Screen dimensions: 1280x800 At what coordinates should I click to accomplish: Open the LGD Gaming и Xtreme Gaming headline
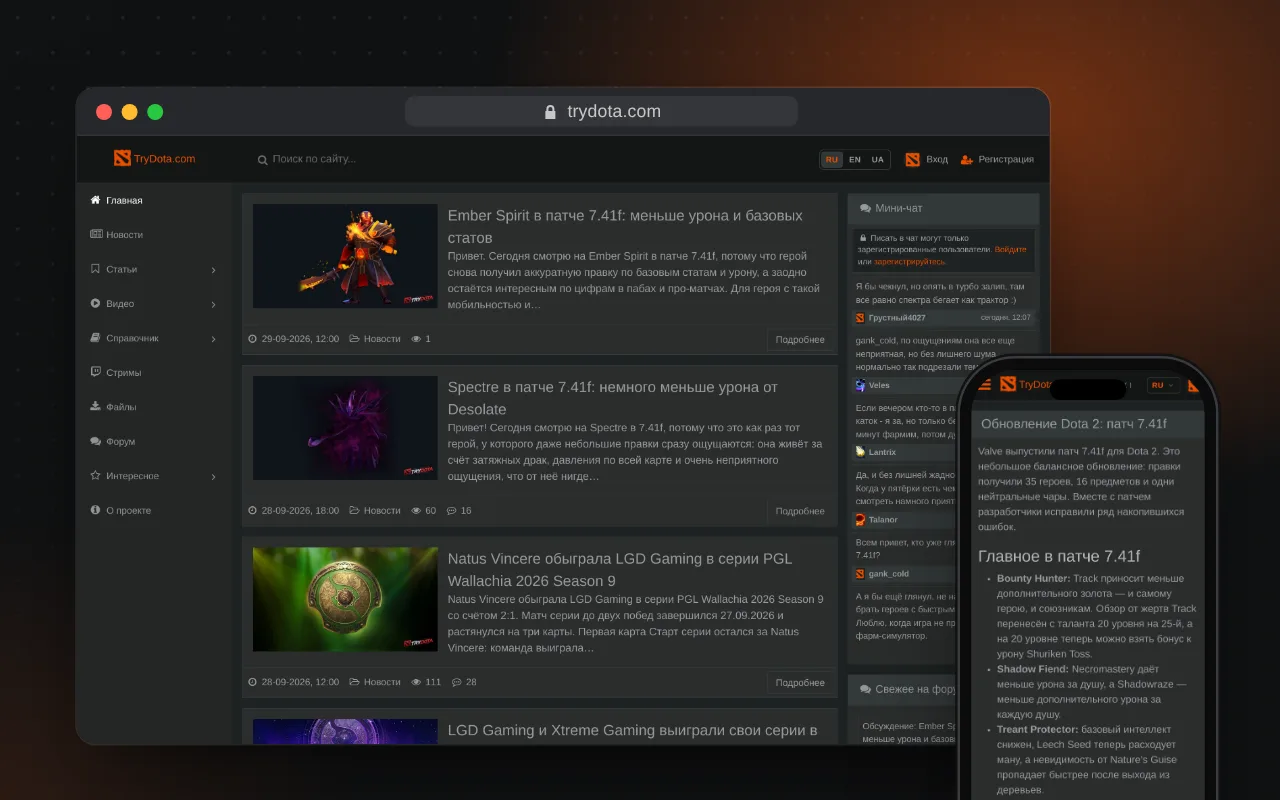(633, 730)
